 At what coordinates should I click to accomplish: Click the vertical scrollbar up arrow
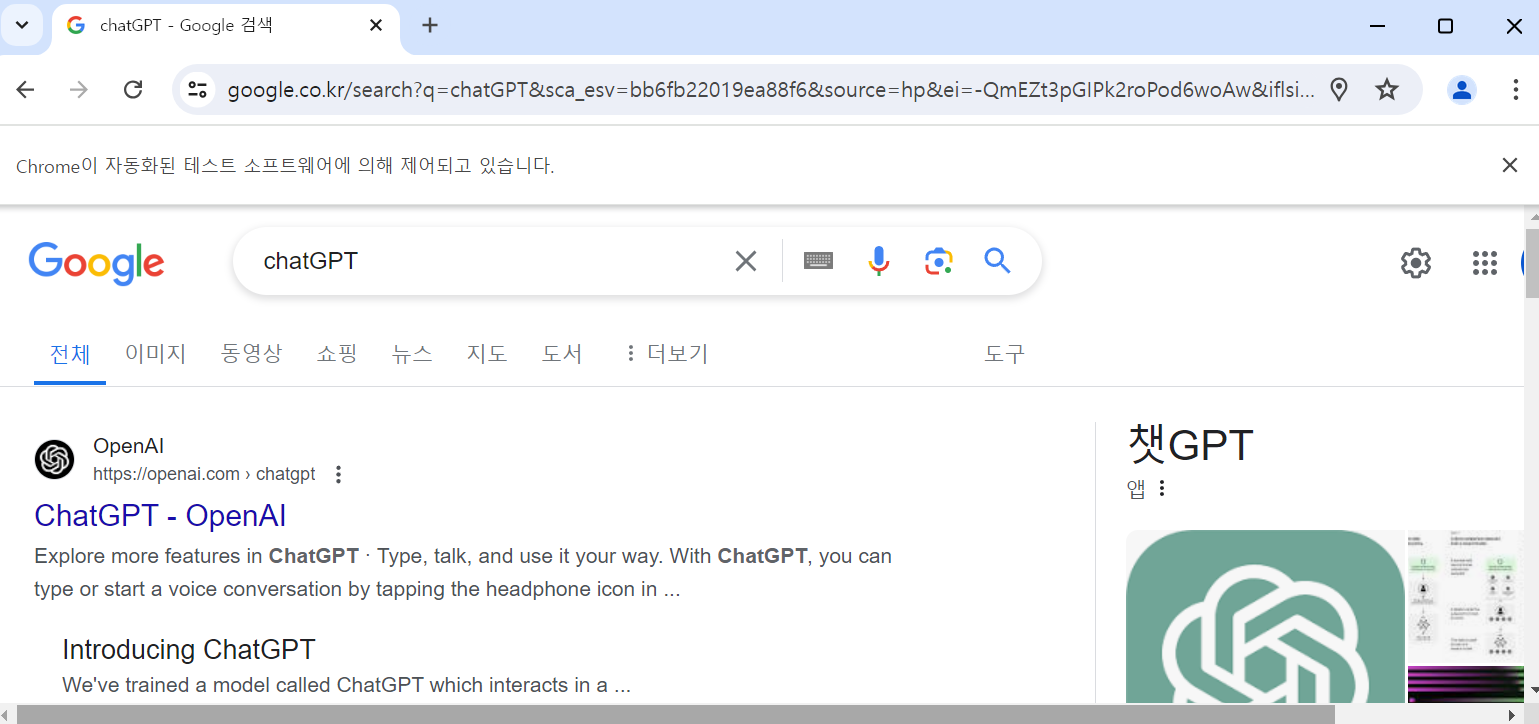(x=1531, y=217)
